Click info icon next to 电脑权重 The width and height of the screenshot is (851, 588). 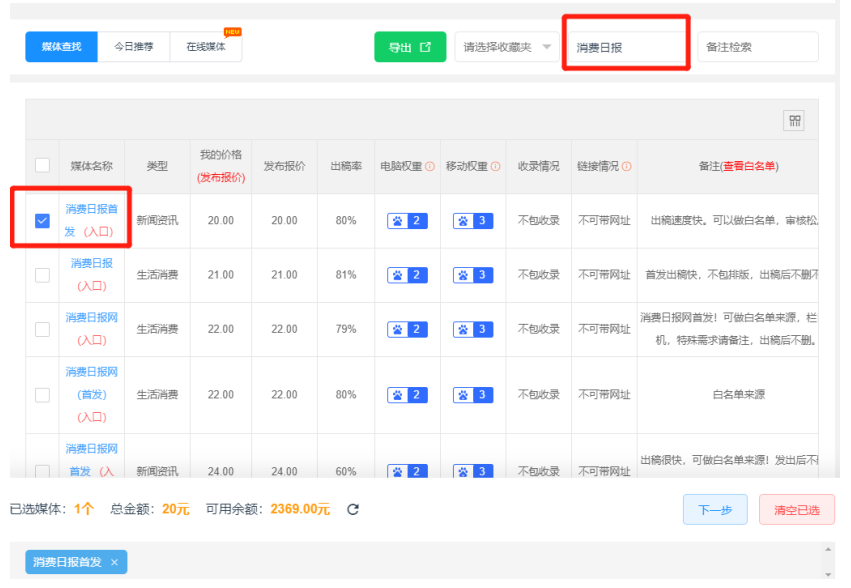click(430, 167)
